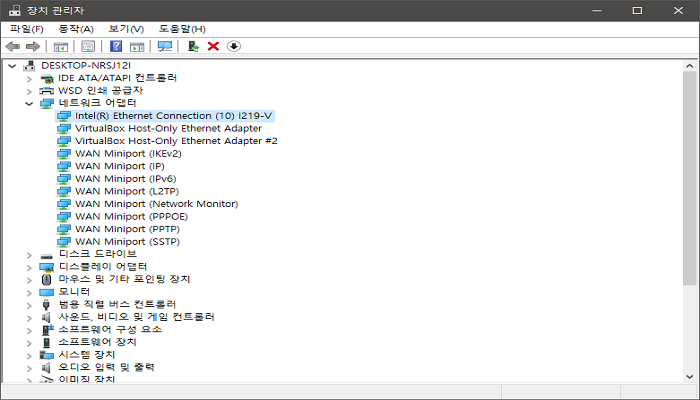
Task: Click the down-arrow disable device icon
Action: [x=234, y=46]
